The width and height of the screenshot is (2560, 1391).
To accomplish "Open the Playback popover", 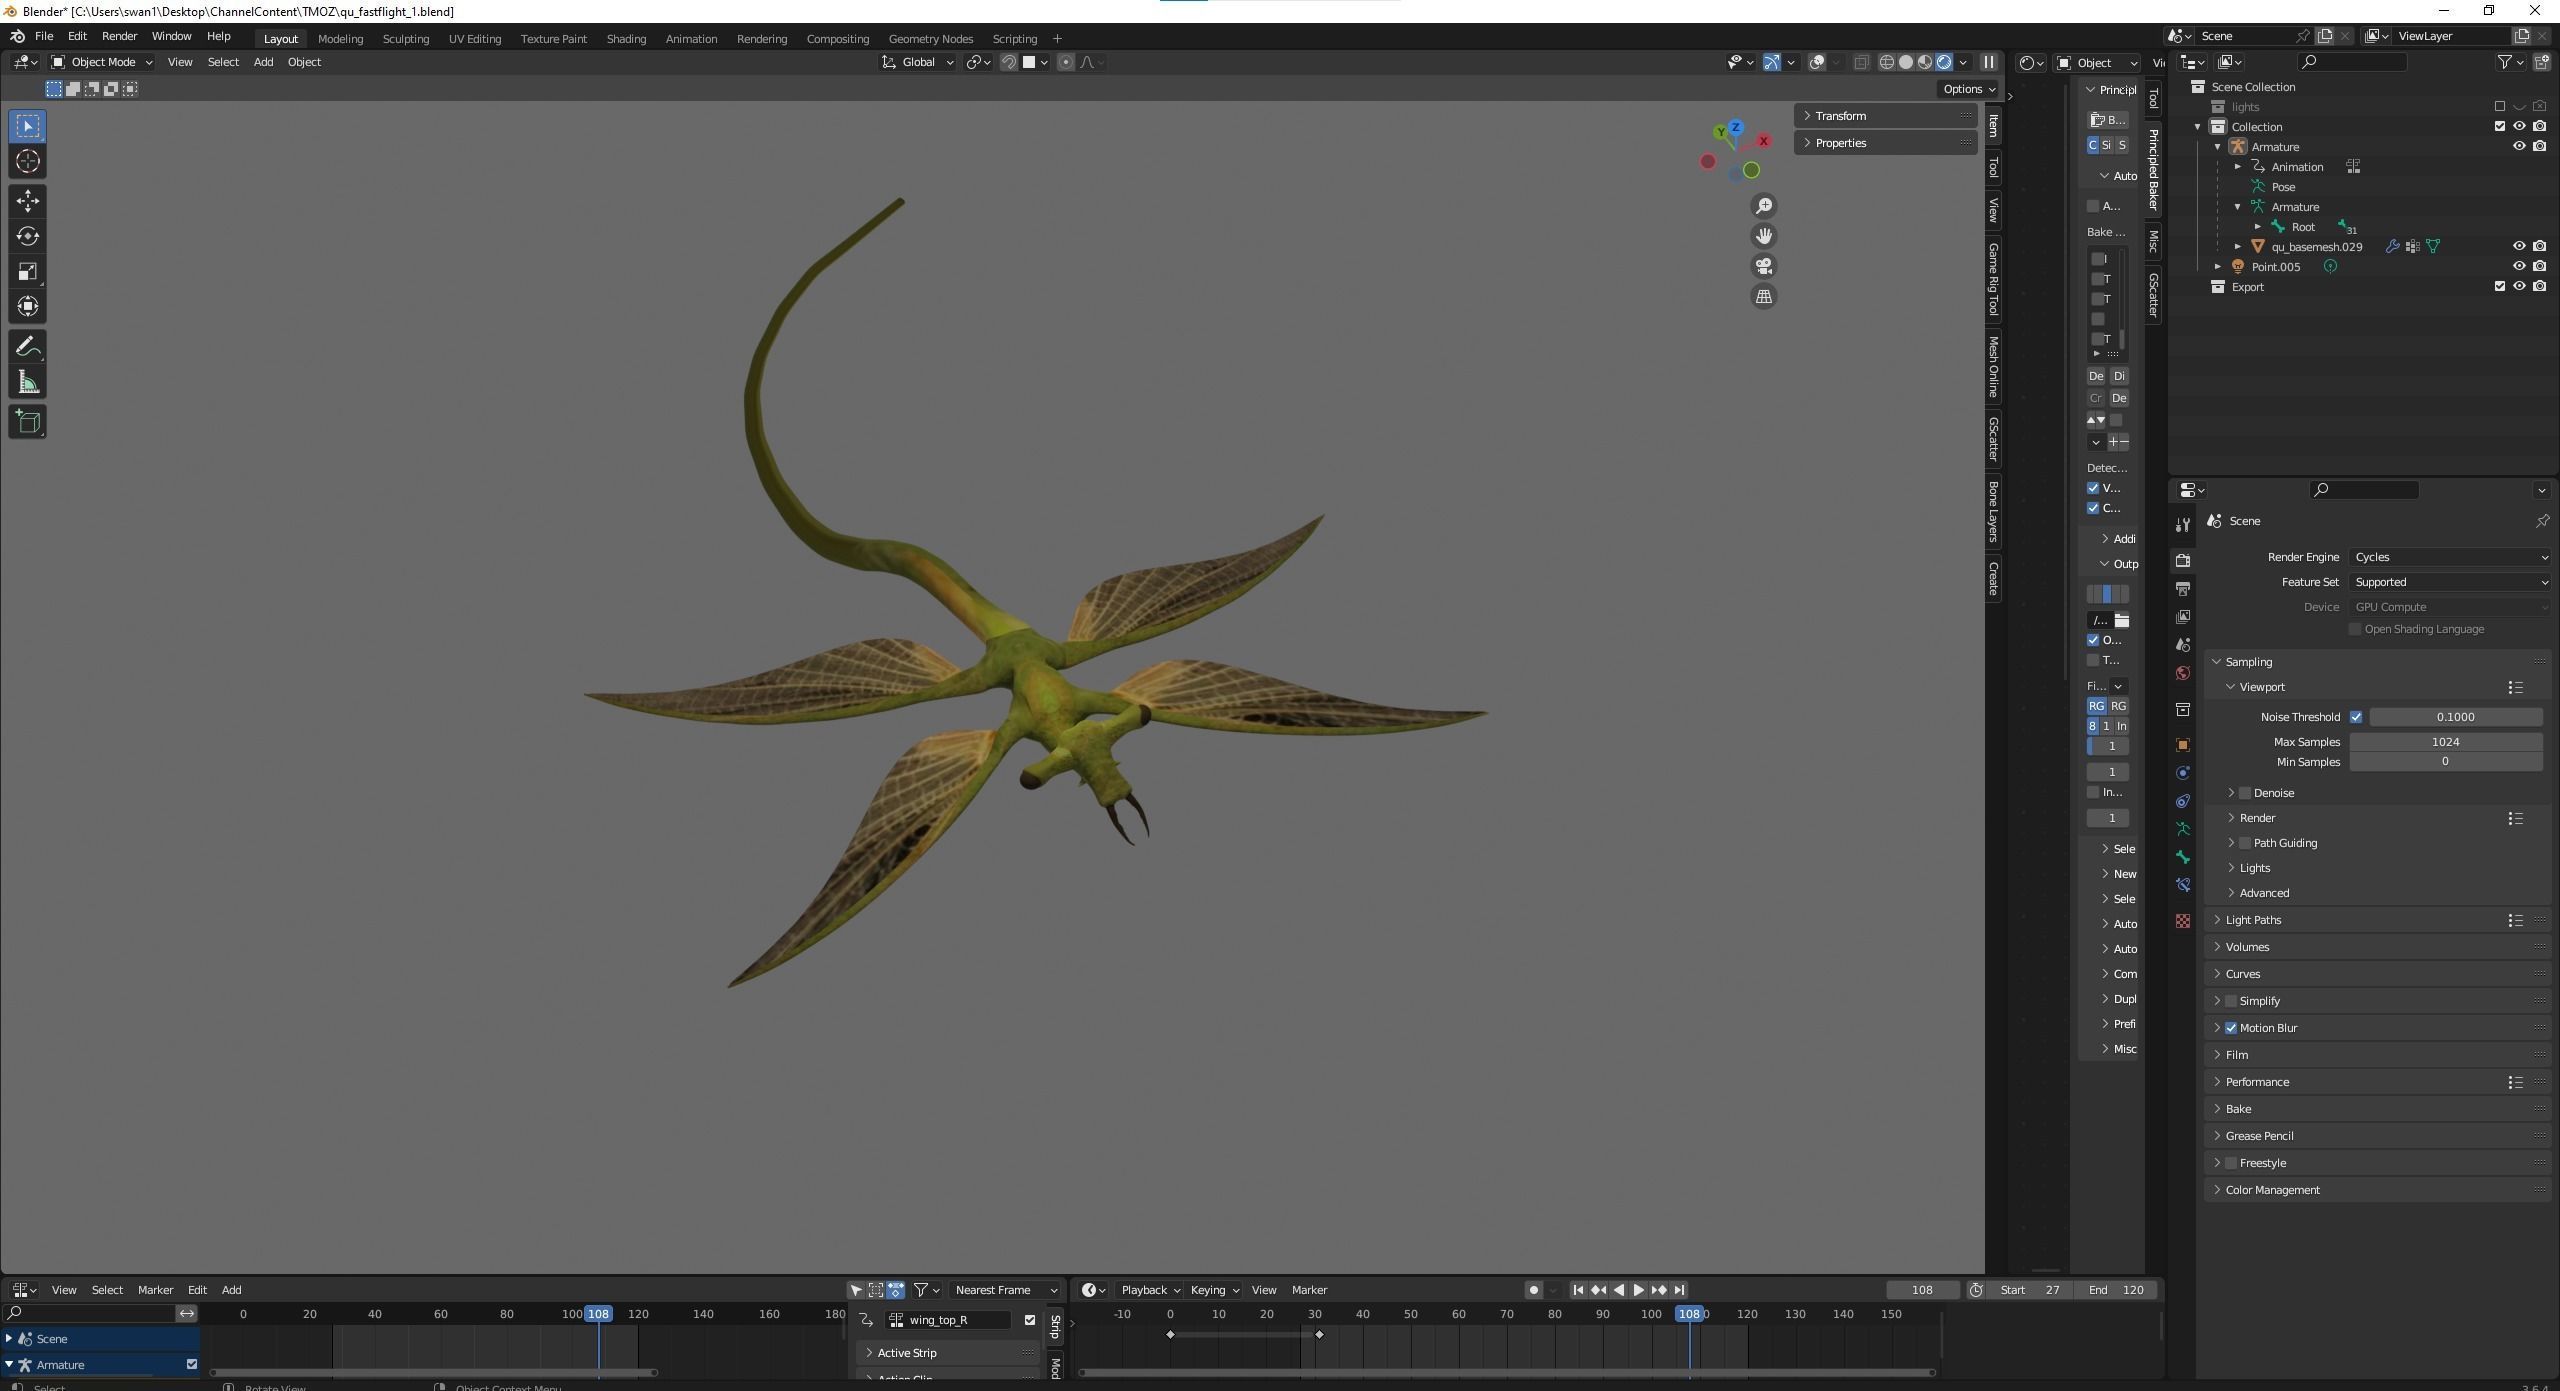I will [x=1149, y=1290].
